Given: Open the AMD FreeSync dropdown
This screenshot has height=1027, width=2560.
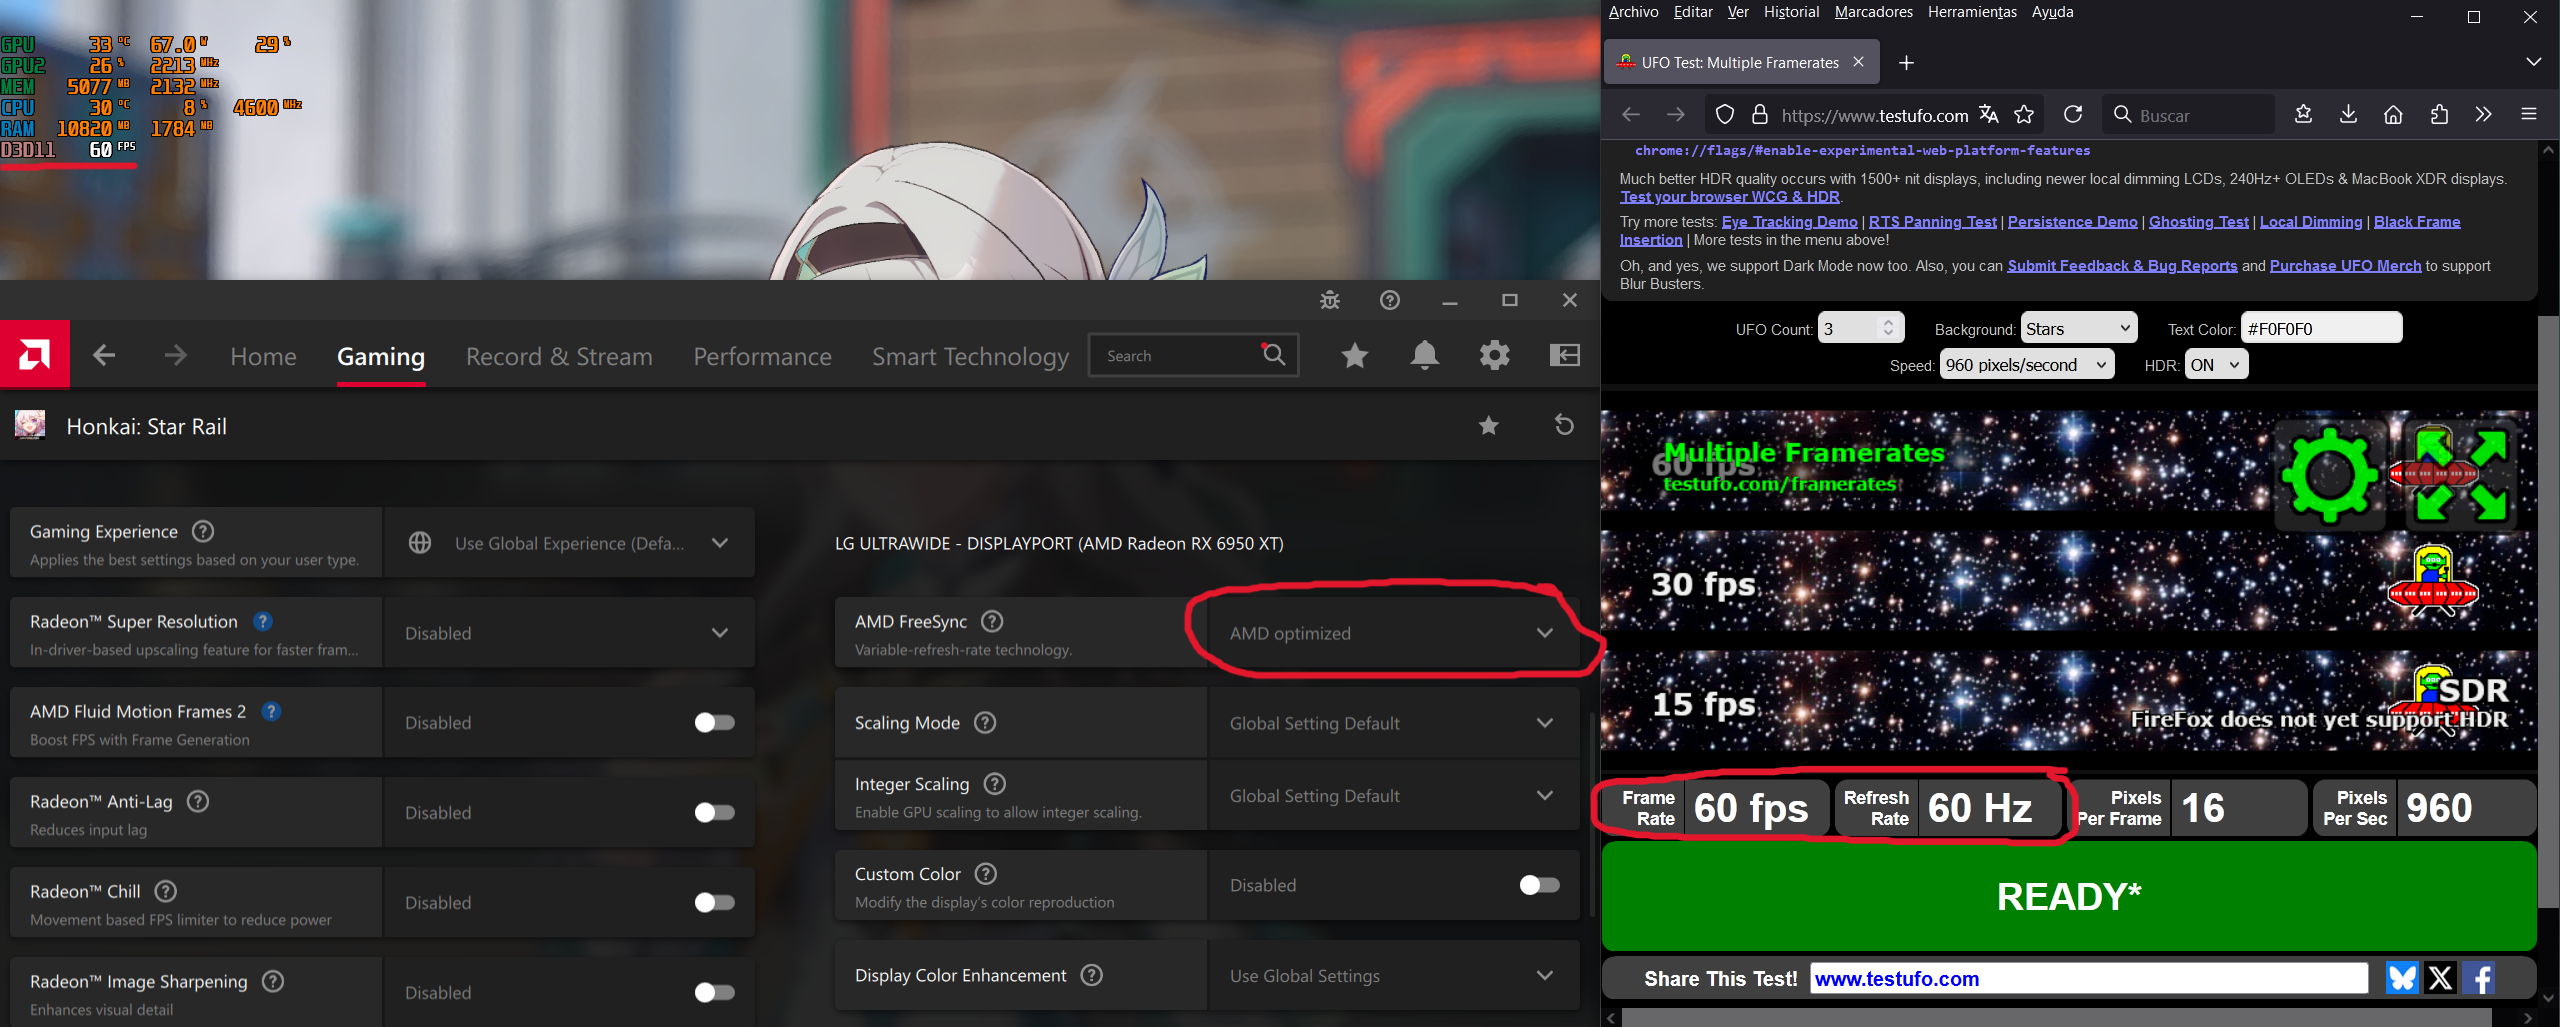Looking at the screenshot, I should coord(1391,633).
